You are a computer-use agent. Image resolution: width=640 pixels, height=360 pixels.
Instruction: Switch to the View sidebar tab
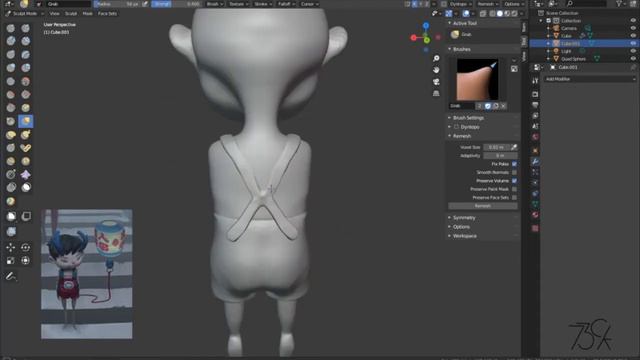click(524, 56)
